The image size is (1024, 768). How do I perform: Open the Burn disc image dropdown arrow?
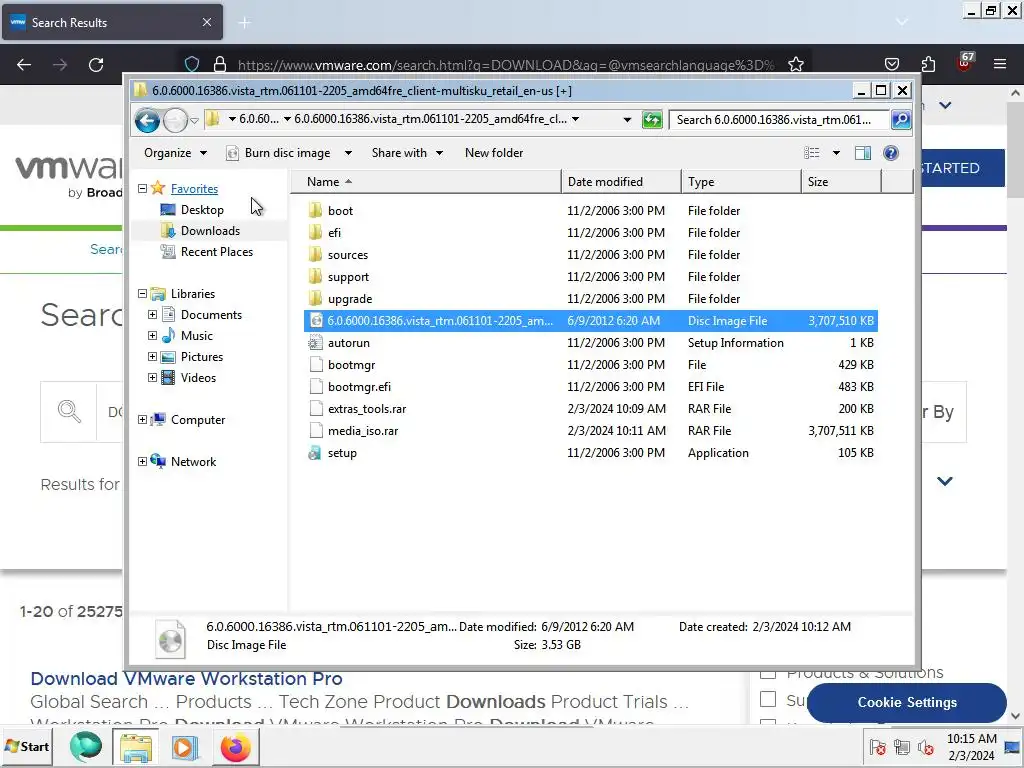(348, 153)
